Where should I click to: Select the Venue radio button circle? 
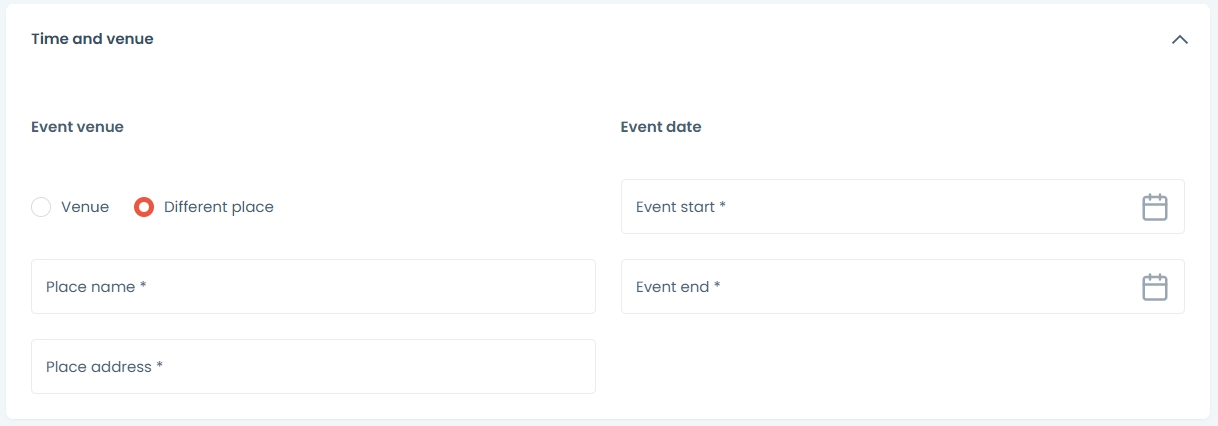pos(41,207)
